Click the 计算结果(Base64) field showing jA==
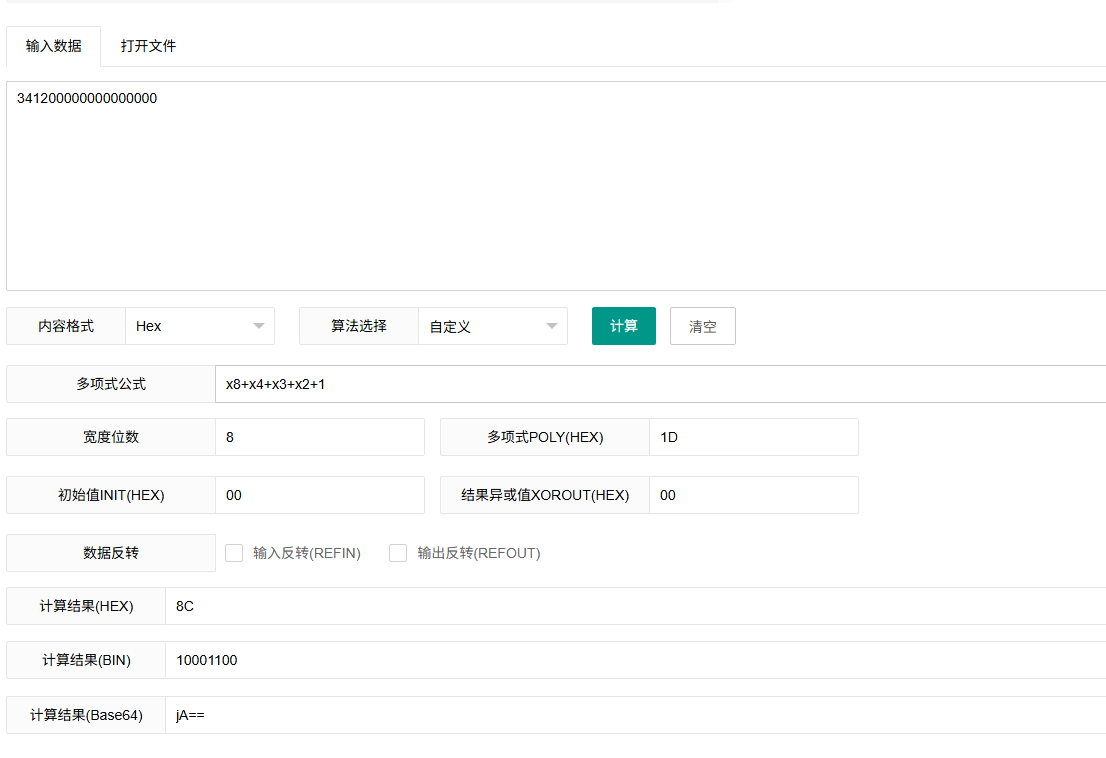1106x758 pixels. click(636, 715)
